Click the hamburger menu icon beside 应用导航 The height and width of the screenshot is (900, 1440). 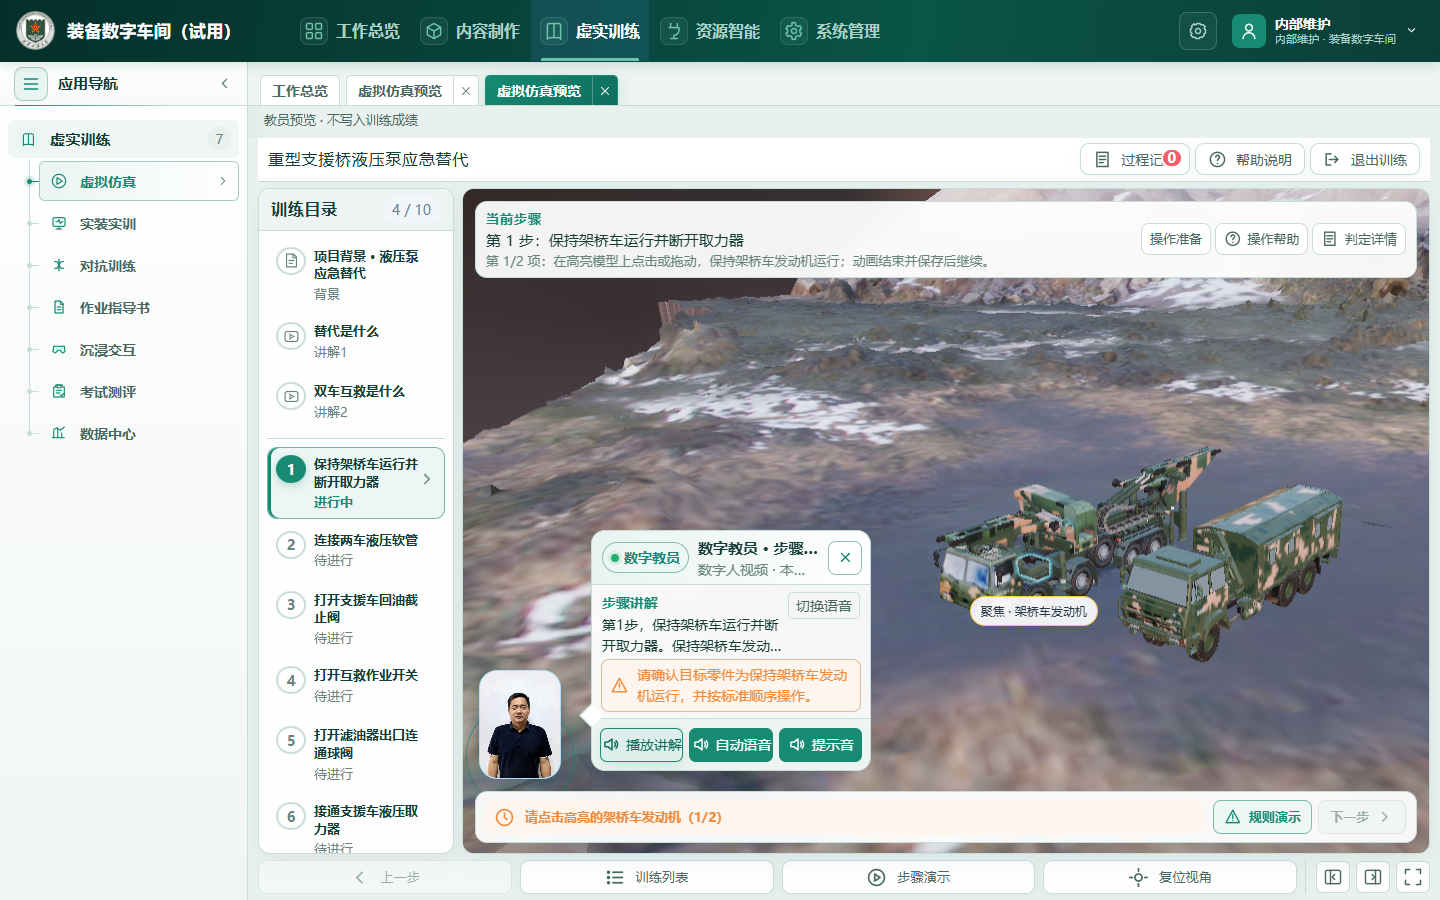click(x=31, y=84)
